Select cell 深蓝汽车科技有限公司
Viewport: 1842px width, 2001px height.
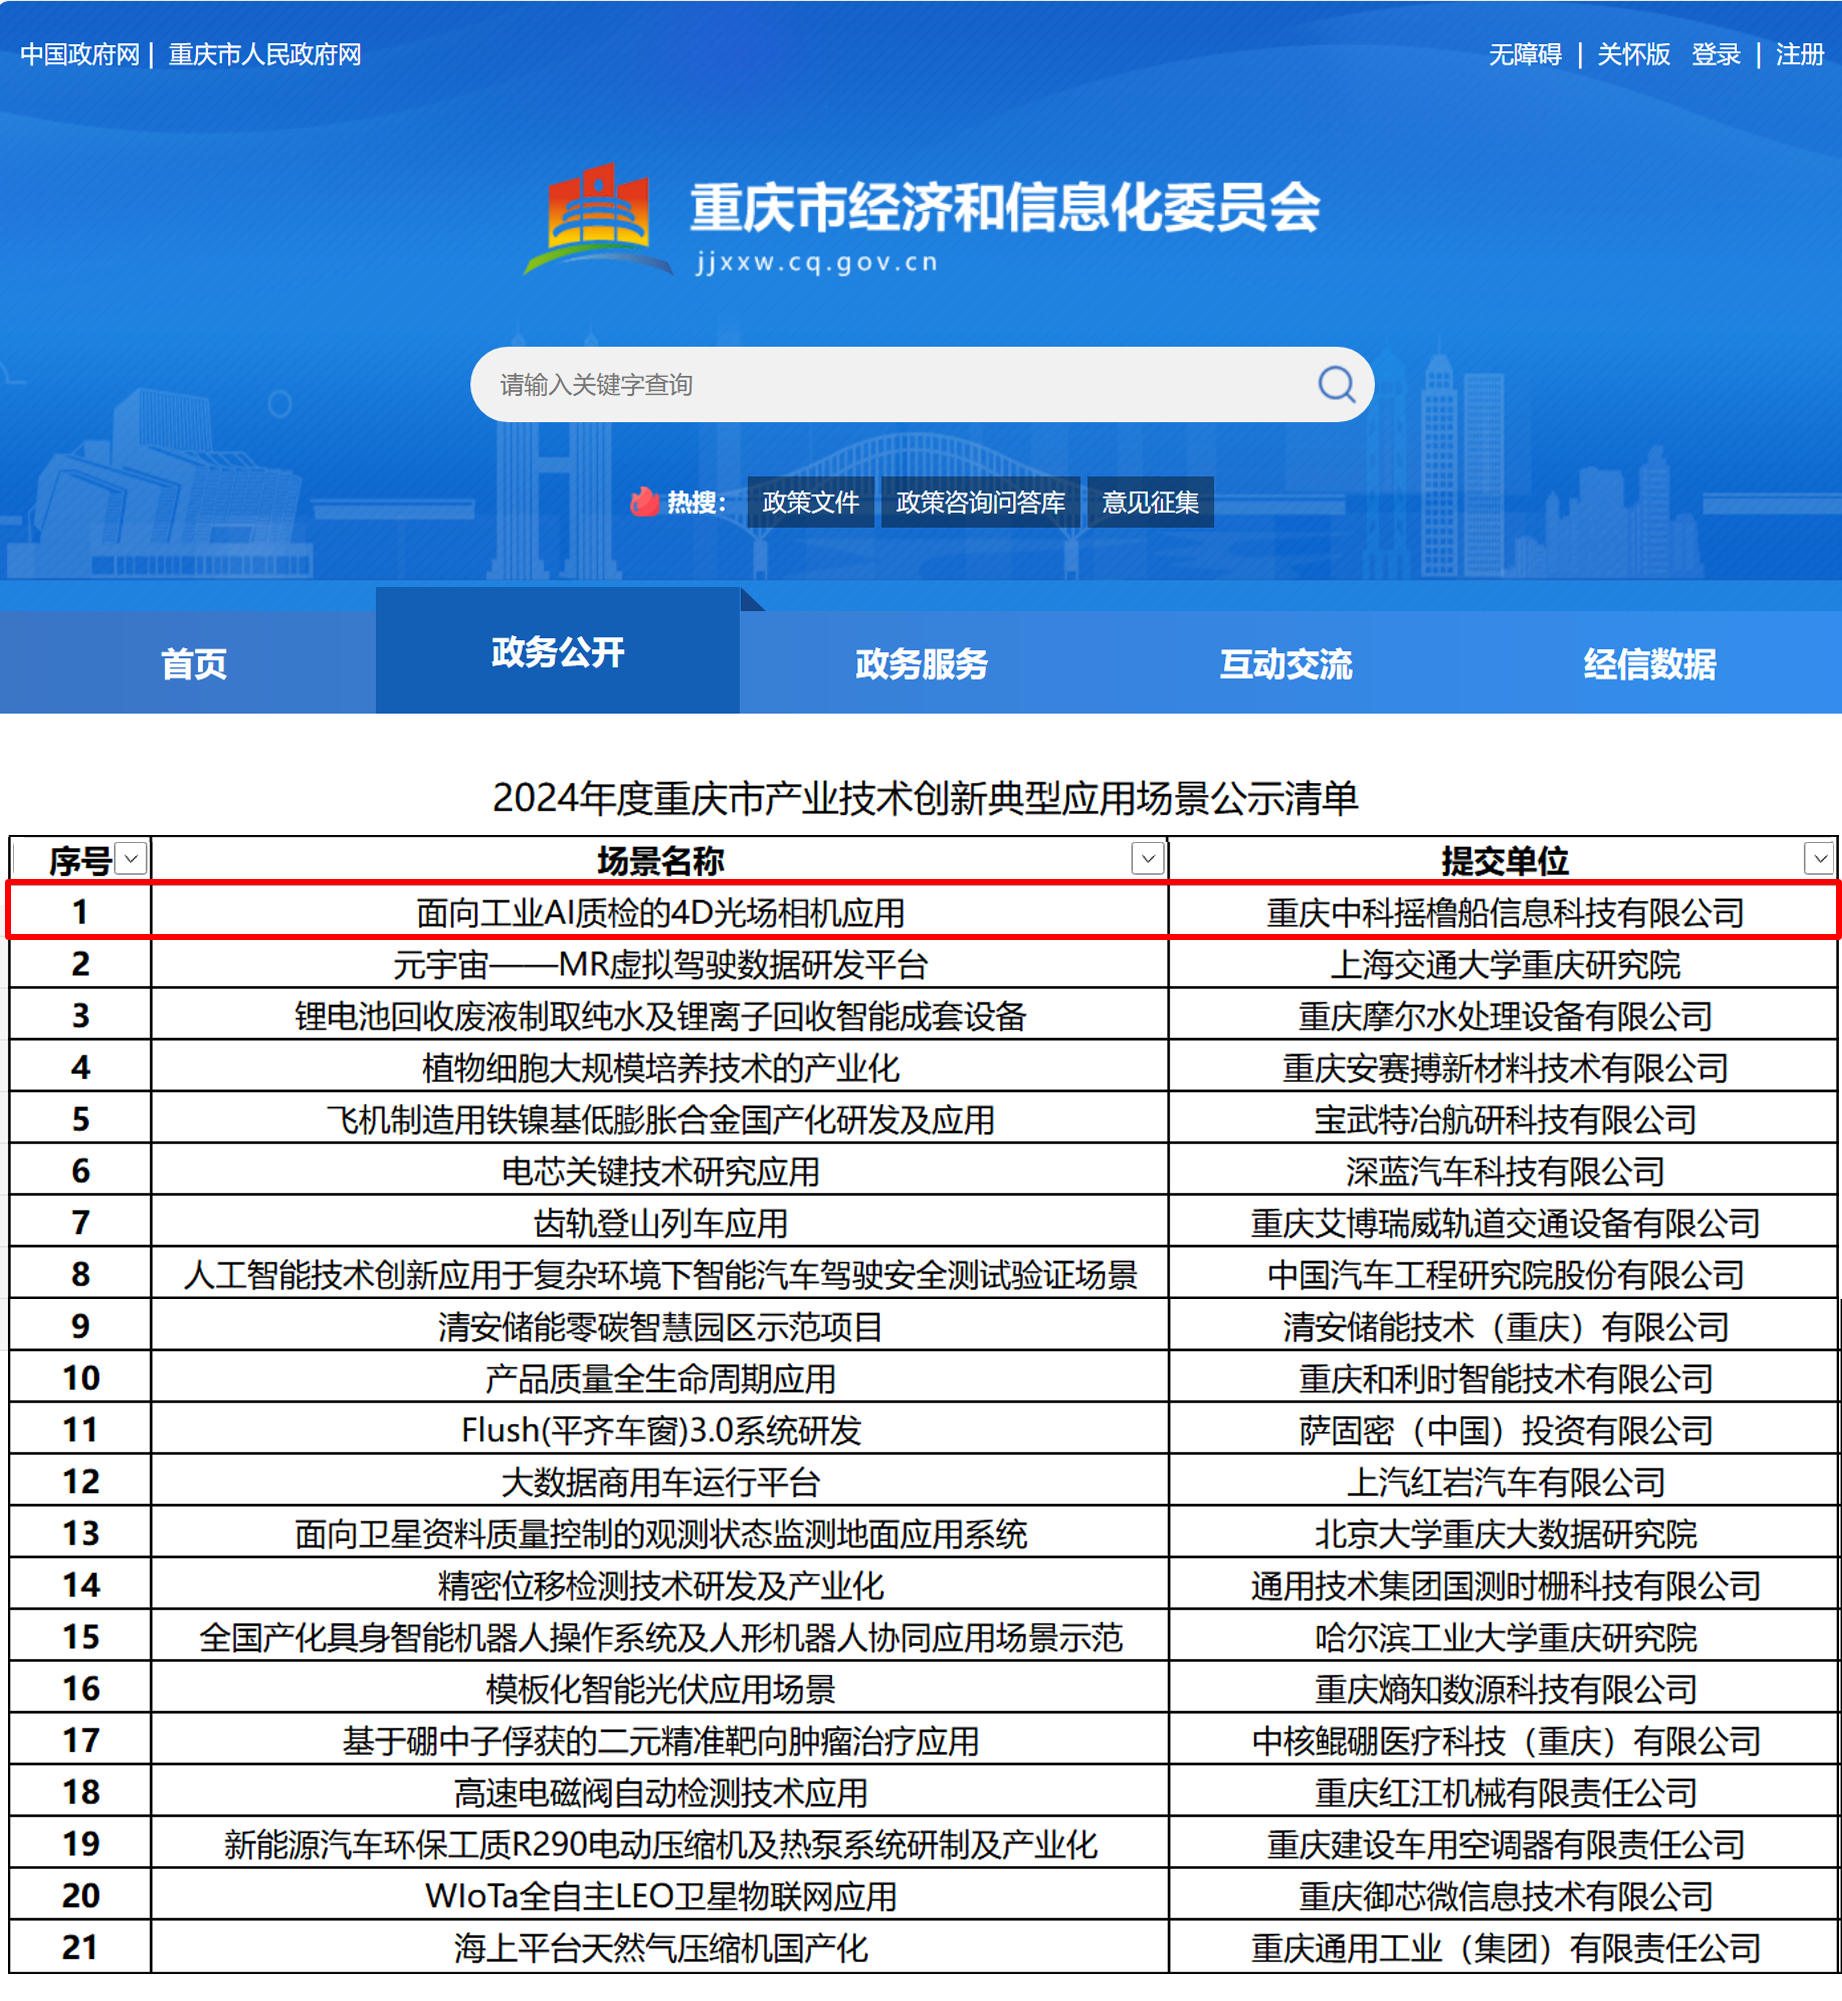pyautogui.click(x=1504, y=1171)
